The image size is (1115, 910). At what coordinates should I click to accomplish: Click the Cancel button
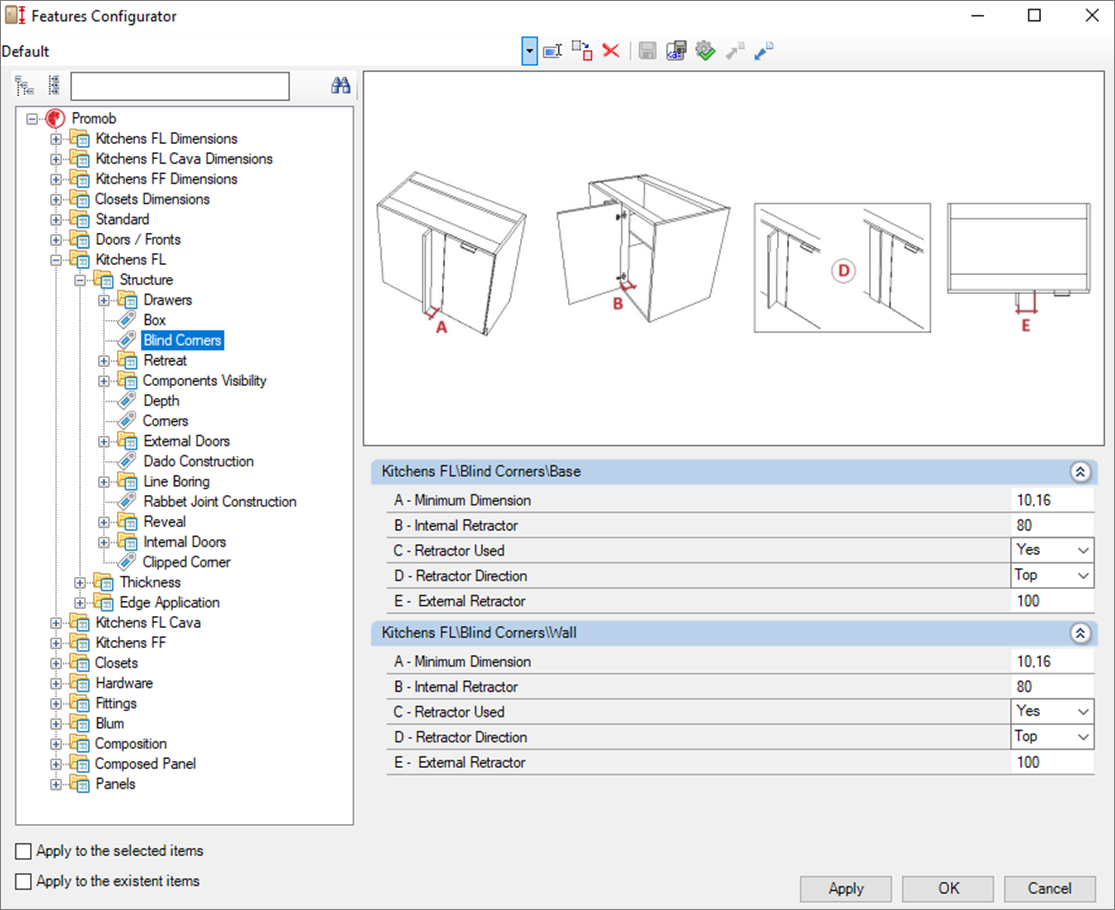pyautogui.click(x=1050, y=889)
